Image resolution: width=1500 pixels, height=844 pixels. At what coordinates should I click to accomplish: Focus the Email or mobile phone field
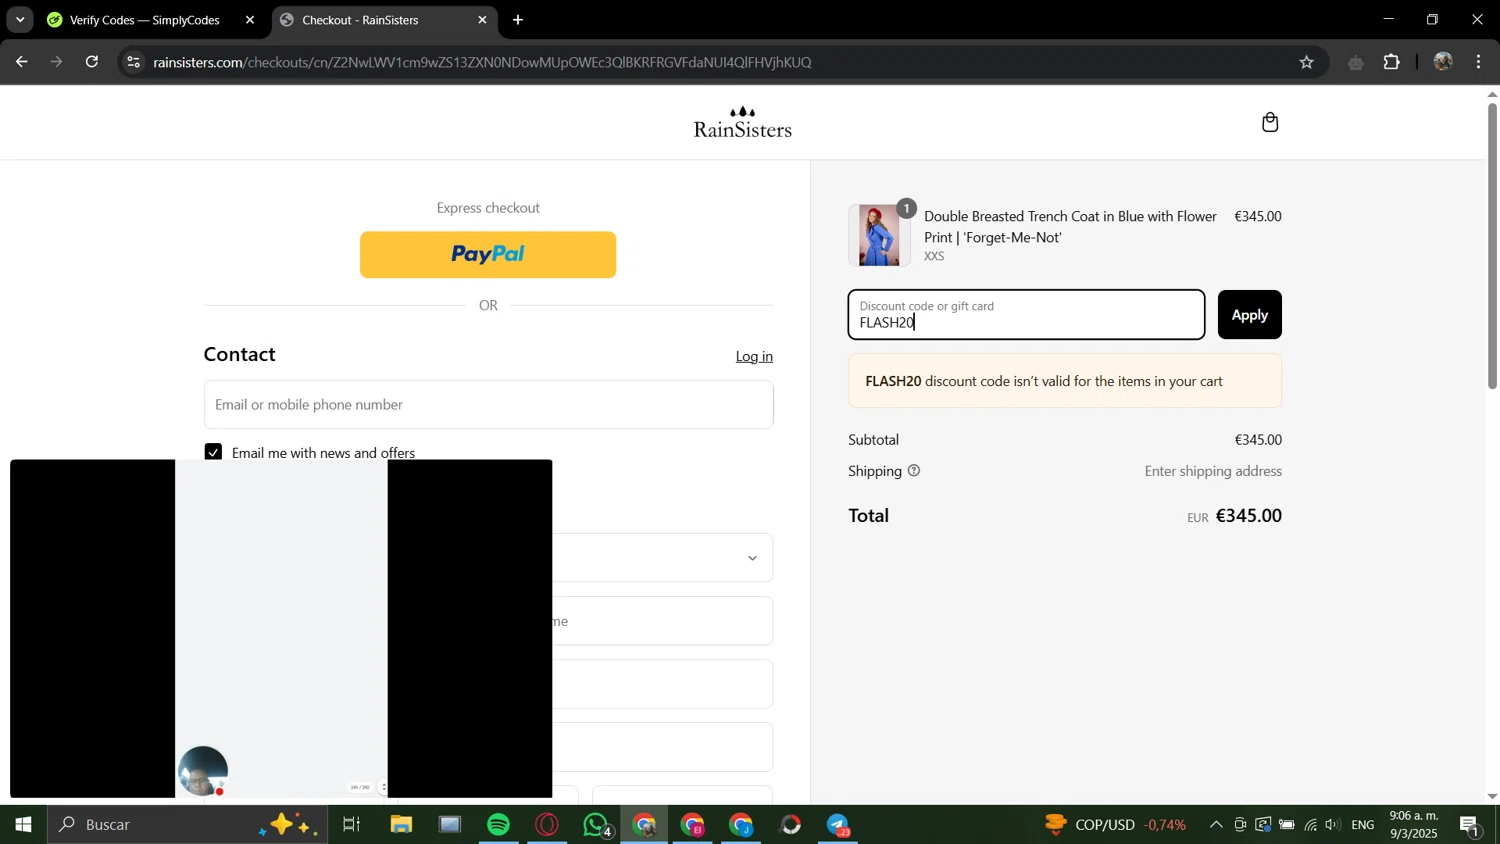pyautogui.click(x=488, y=404)
